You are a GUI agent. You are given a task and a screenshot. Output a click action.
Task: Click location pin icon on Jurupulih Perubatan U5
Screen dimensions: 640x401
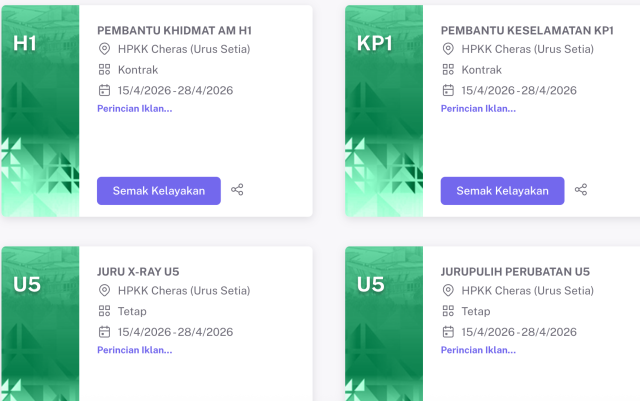(x=448, y=291)
